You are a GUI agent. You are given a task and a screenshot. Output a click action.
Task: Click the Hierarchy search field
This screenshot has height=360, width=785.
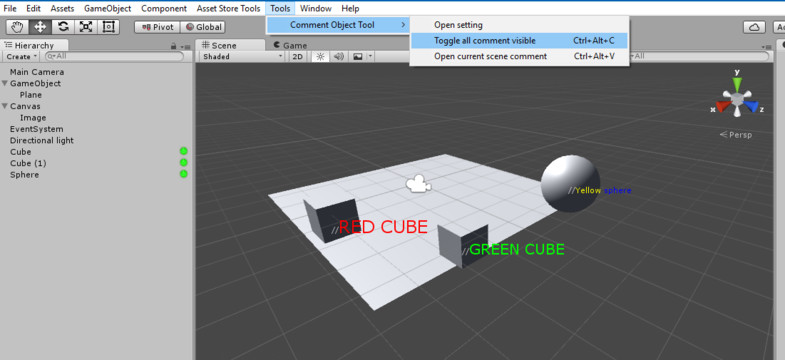[114, 57]
